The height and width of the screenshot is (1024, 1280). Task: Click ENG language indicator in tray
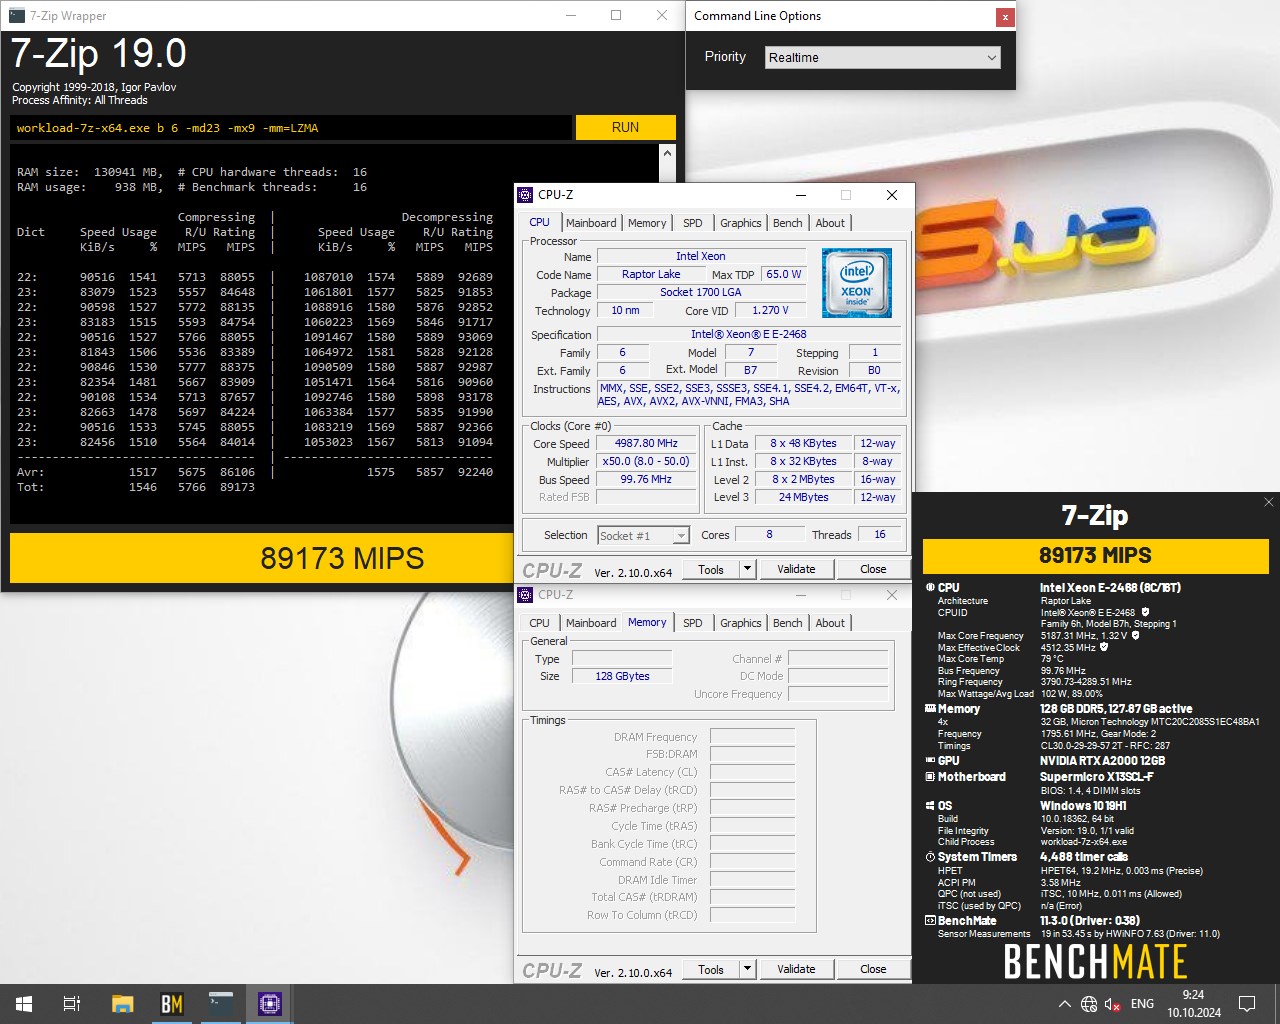[1142, 1004]
